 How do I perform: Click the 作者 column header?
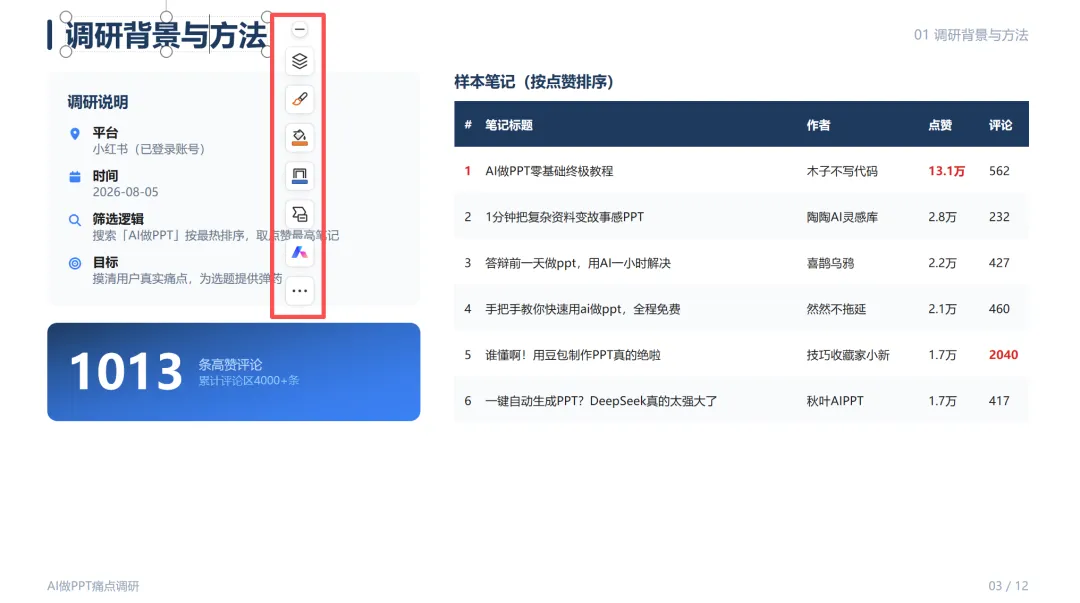pos(818,125)
